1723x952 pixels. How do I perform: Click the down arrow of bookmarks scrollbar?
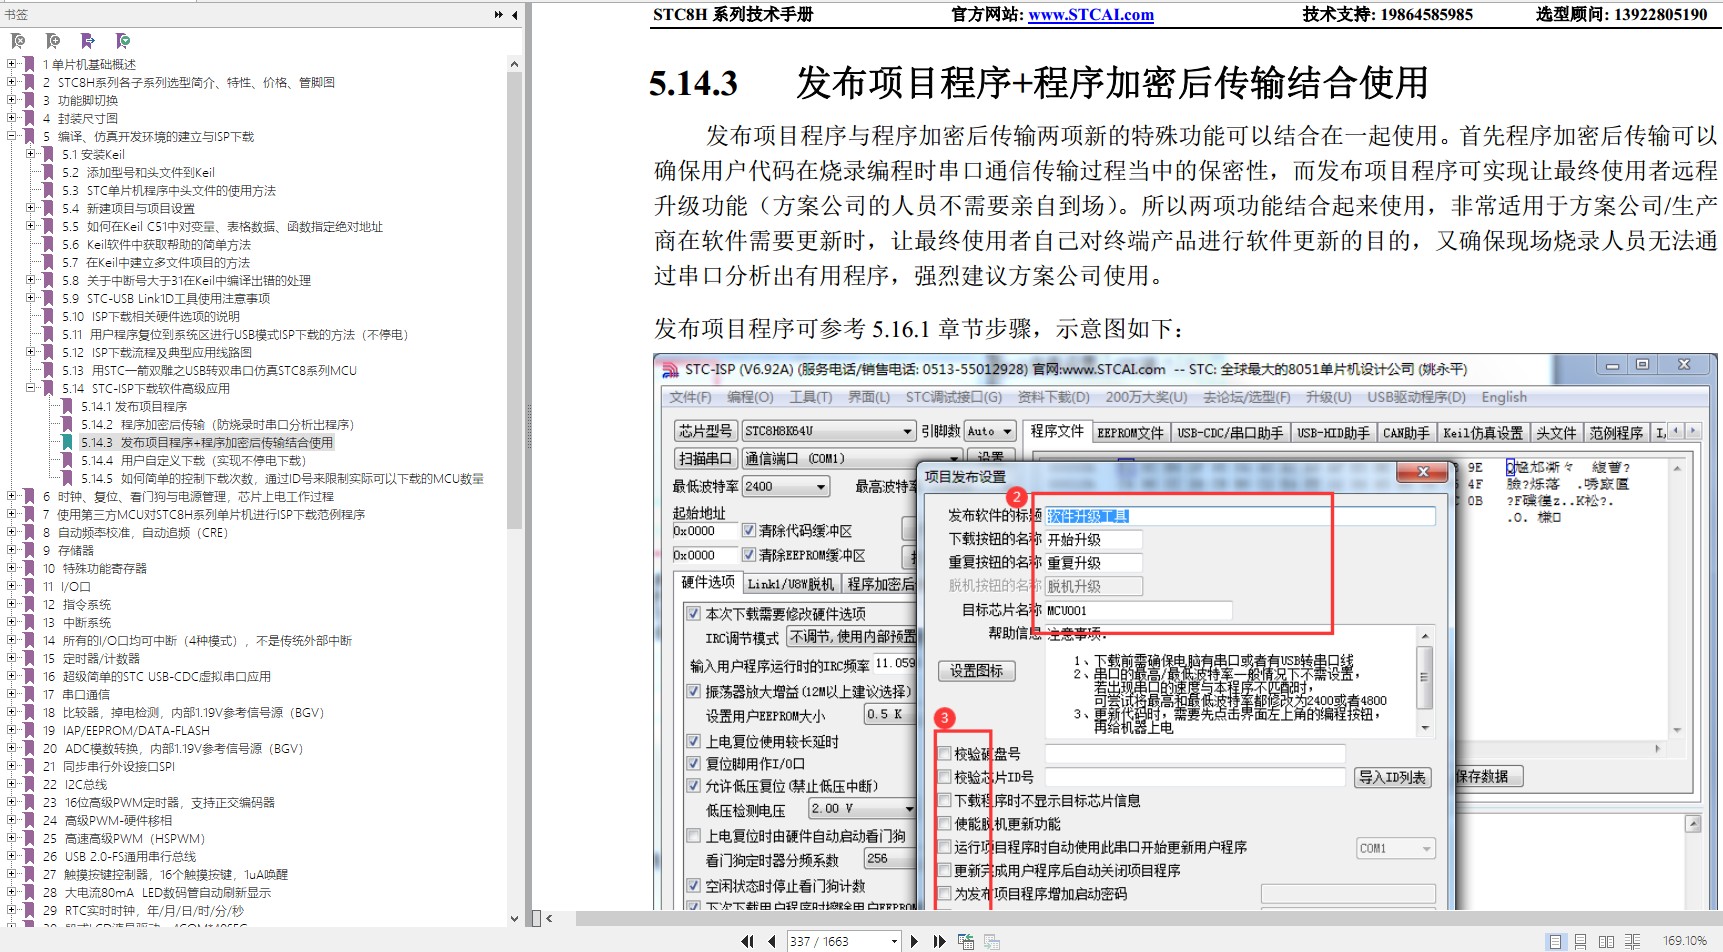(514, 918)
